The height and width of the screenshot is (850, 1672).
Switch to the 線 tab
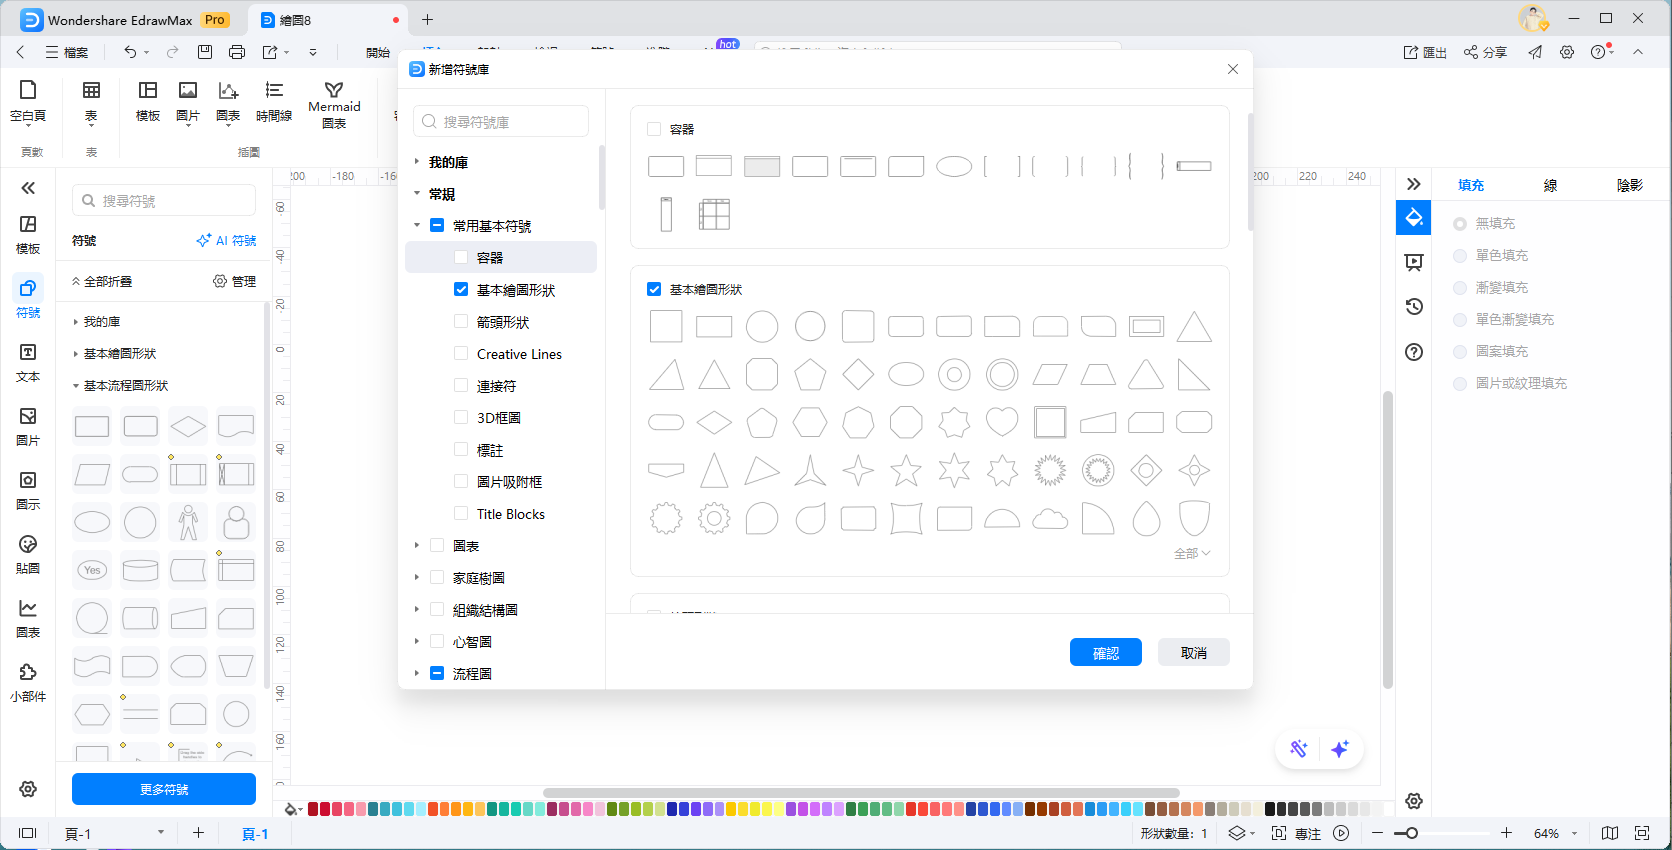1549,185
